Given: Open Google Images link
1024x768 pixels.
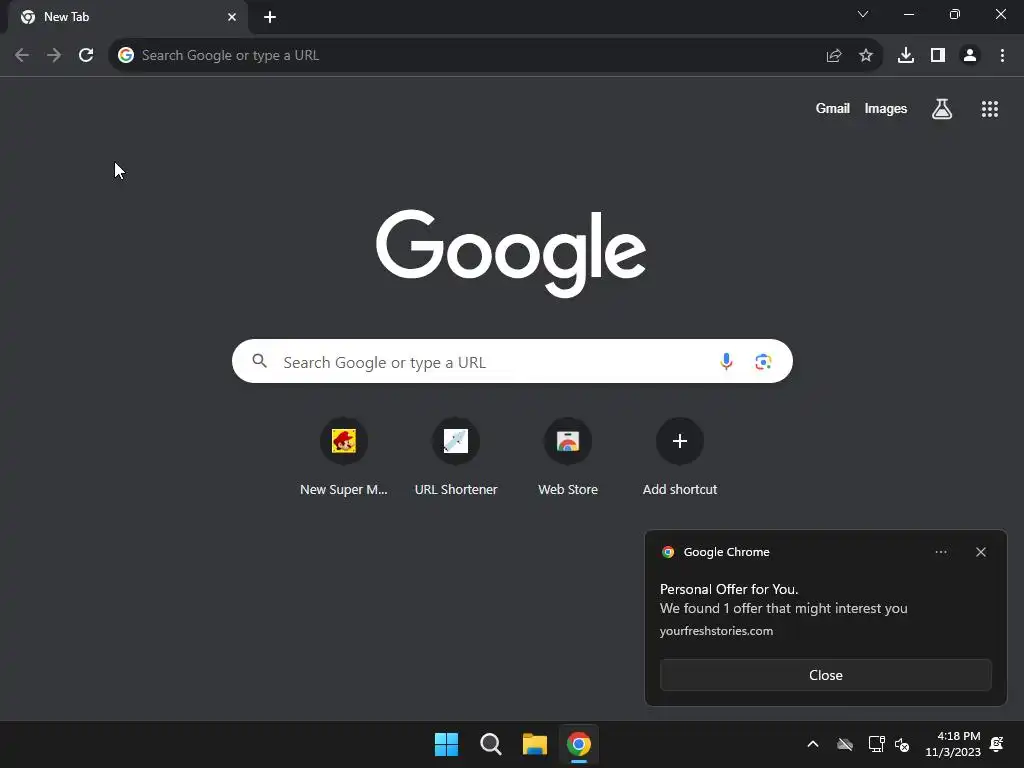Looking at the screenshot, I should 886,108.
